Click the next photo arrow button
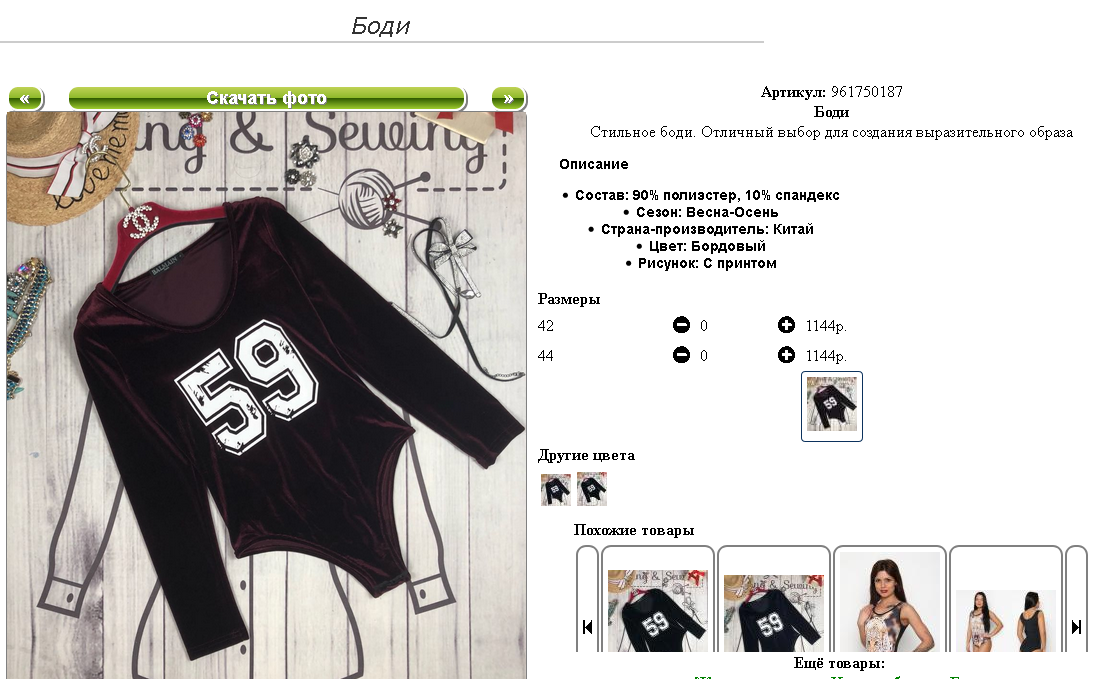 point(509,99)
